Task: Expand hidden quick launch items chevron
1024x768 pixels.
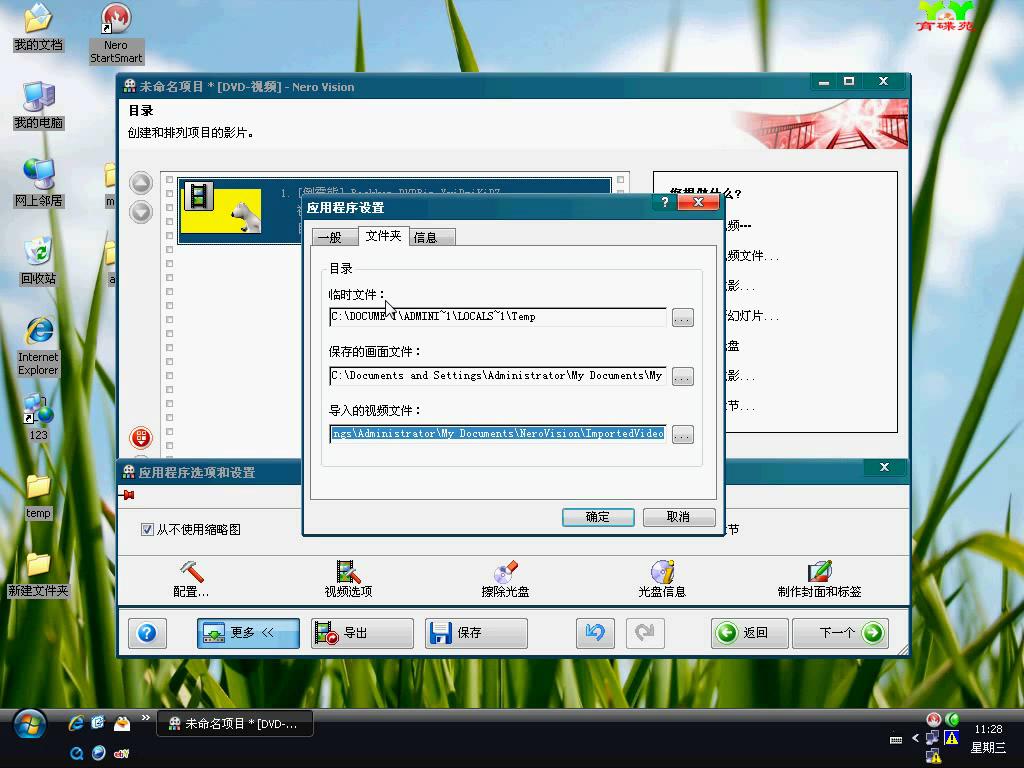Action: tap(146, 718)
